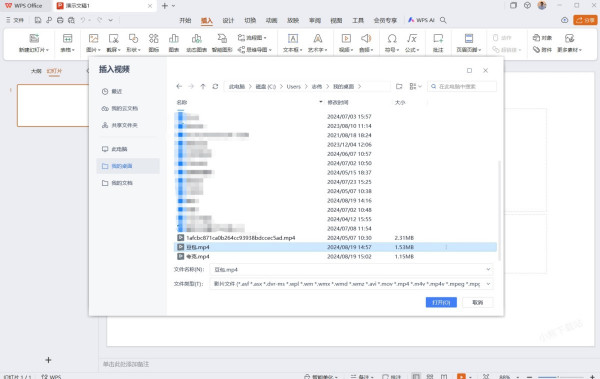
Task: Click the Chart (图表) ribbon icon
Action: [174, 38]
